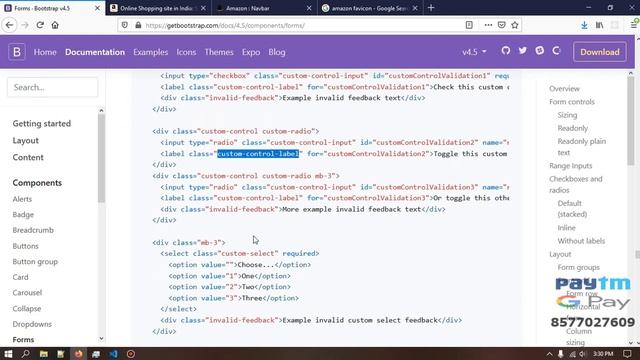Image resolution: width=640 pixels, height=360 pixels.
Task: Click the browser address bar
Action: [302, 25]
